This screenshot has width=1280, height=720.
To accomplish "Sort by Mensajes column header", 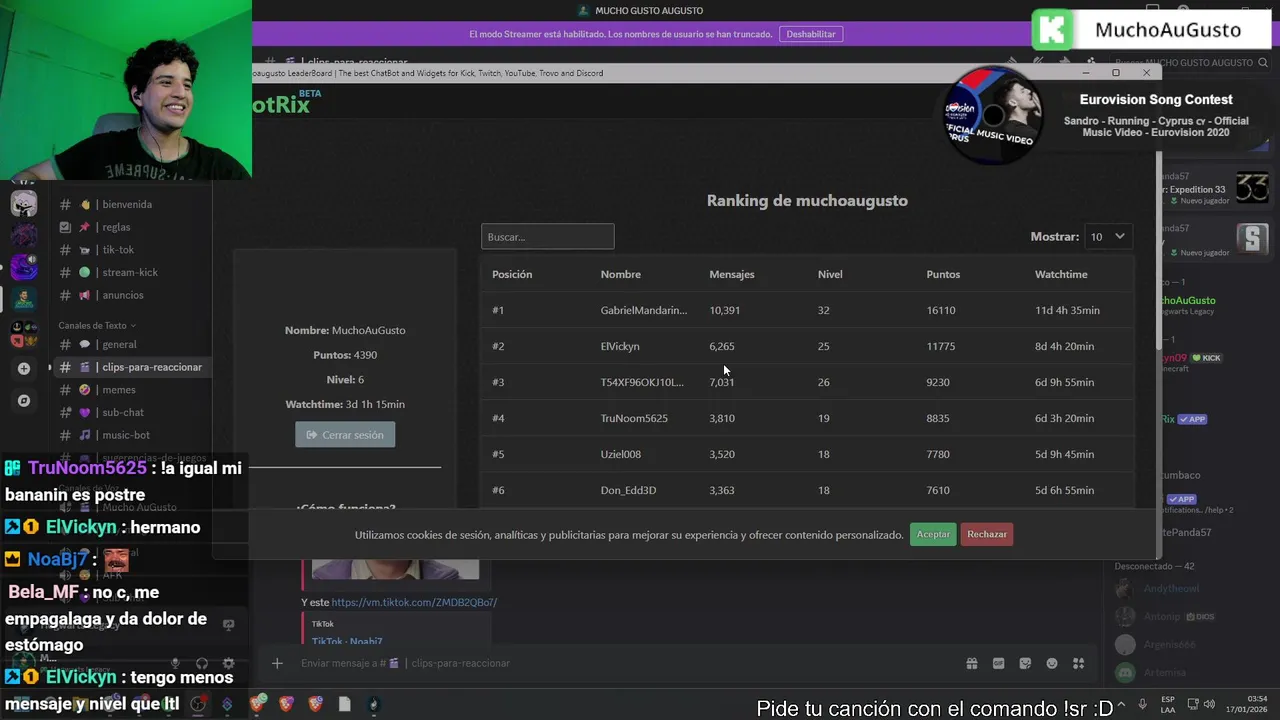I will 732,274.
